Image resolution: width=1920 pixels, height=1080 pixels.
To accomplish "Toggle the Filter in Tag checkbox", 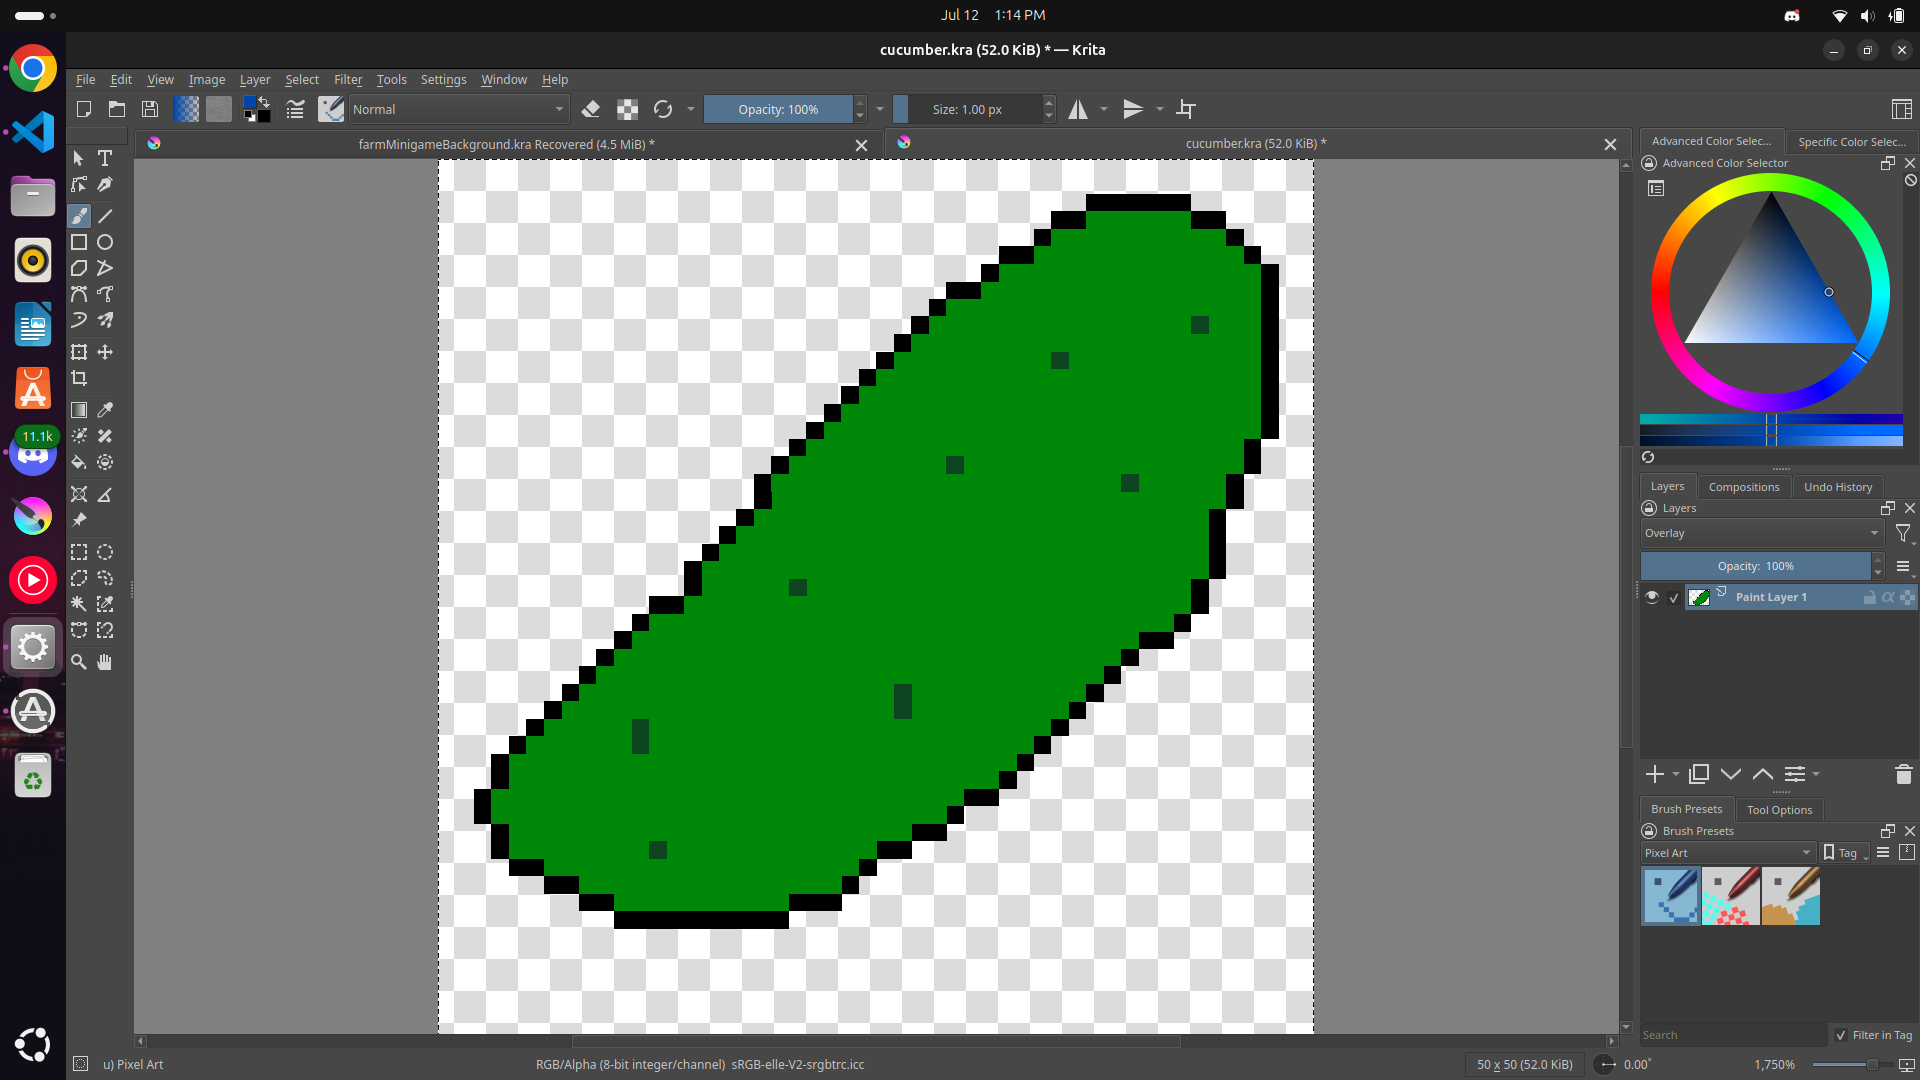I will (x=1841, y=1035).
